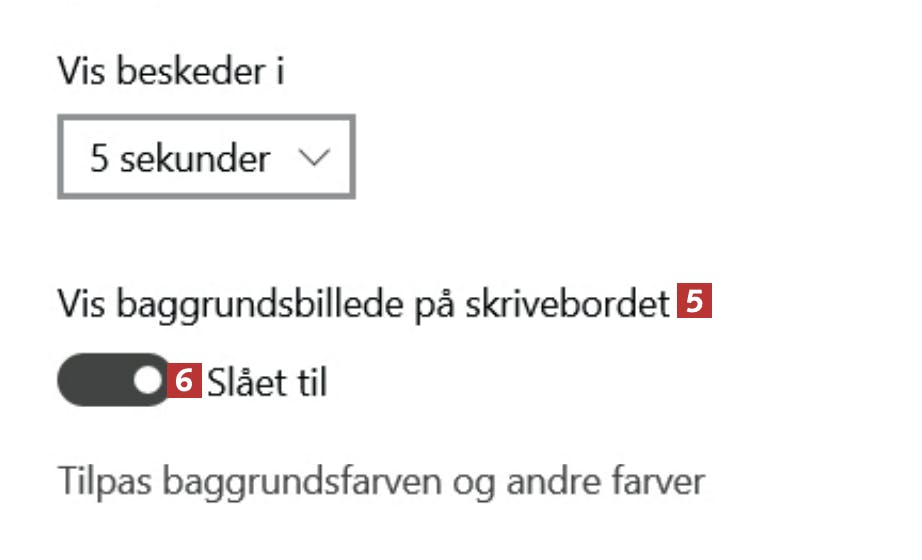
Task: Toggle the desktop background image switch
Action: (x=114, y=380)
